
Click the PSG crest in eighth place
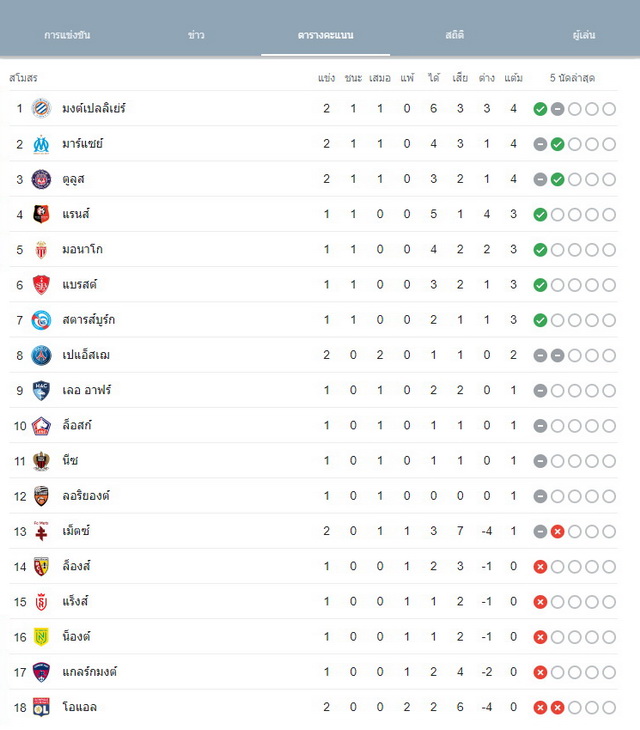click(41, 355)
